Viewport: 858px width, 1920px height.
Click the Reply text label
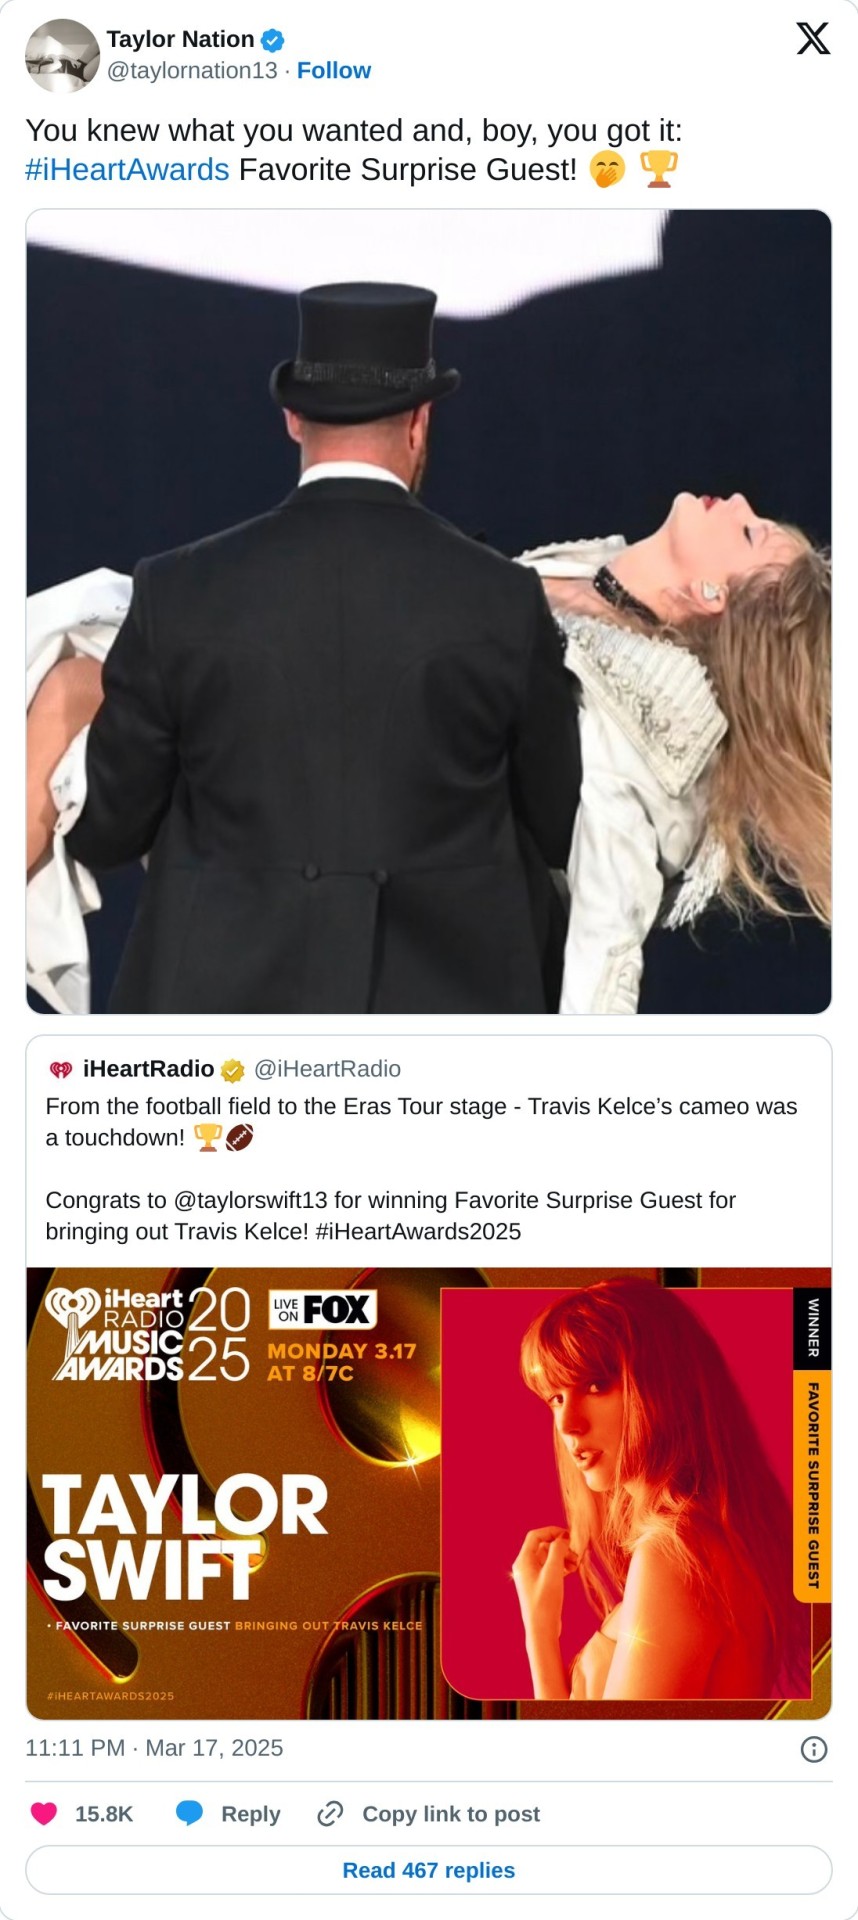[x=250, y=1813]
